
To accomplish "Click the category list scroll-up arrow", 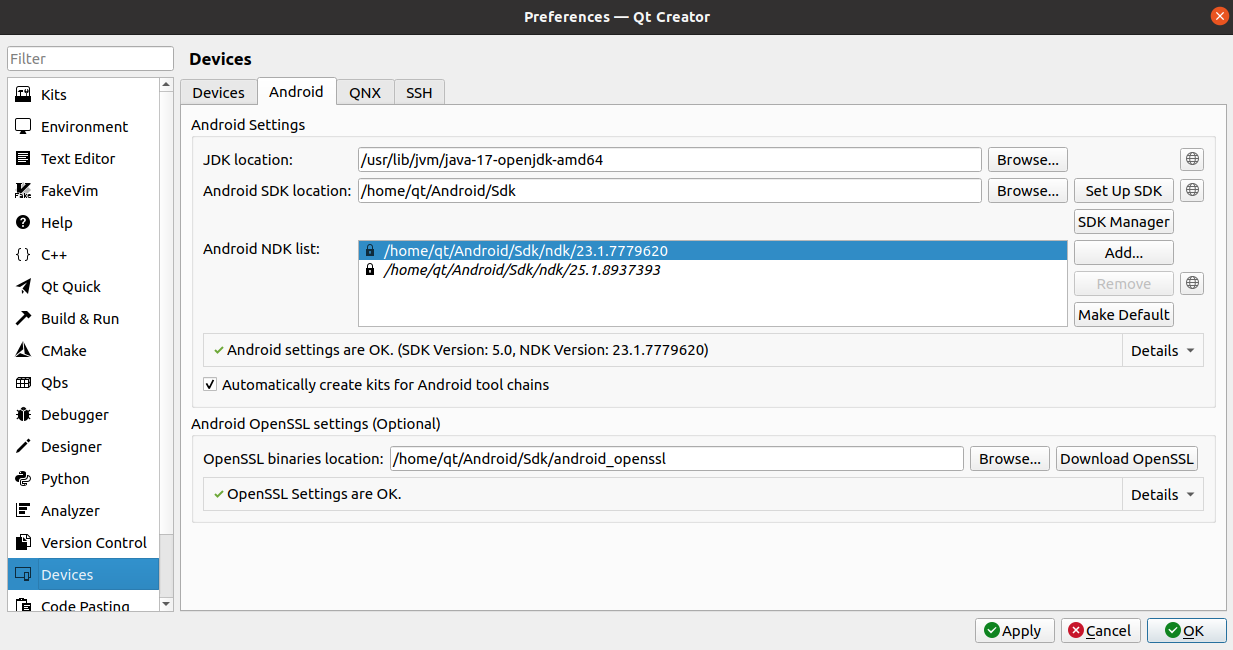I will [x=167, y=86].
